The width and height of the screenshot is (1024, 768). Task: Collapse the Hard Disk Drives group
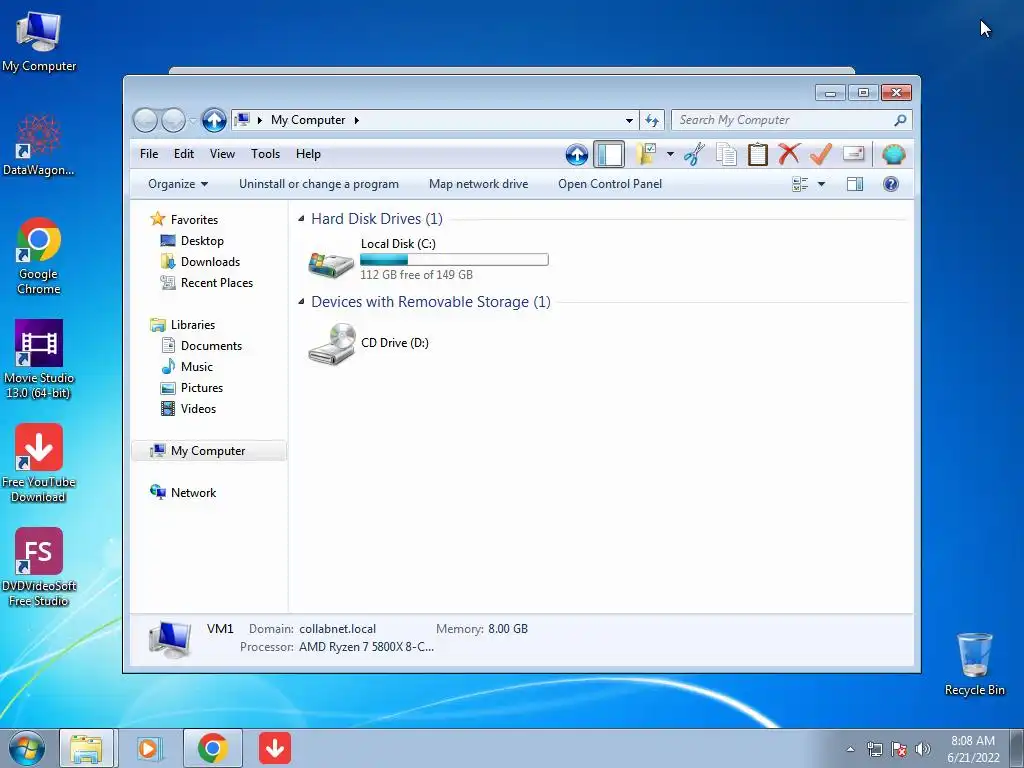click(x=301, y=219)
